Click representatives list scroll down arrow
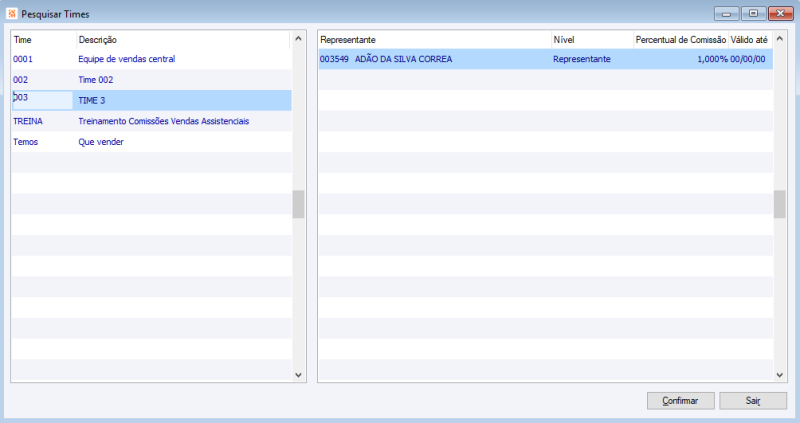The image size is (800, 423). tap(780, 375)
